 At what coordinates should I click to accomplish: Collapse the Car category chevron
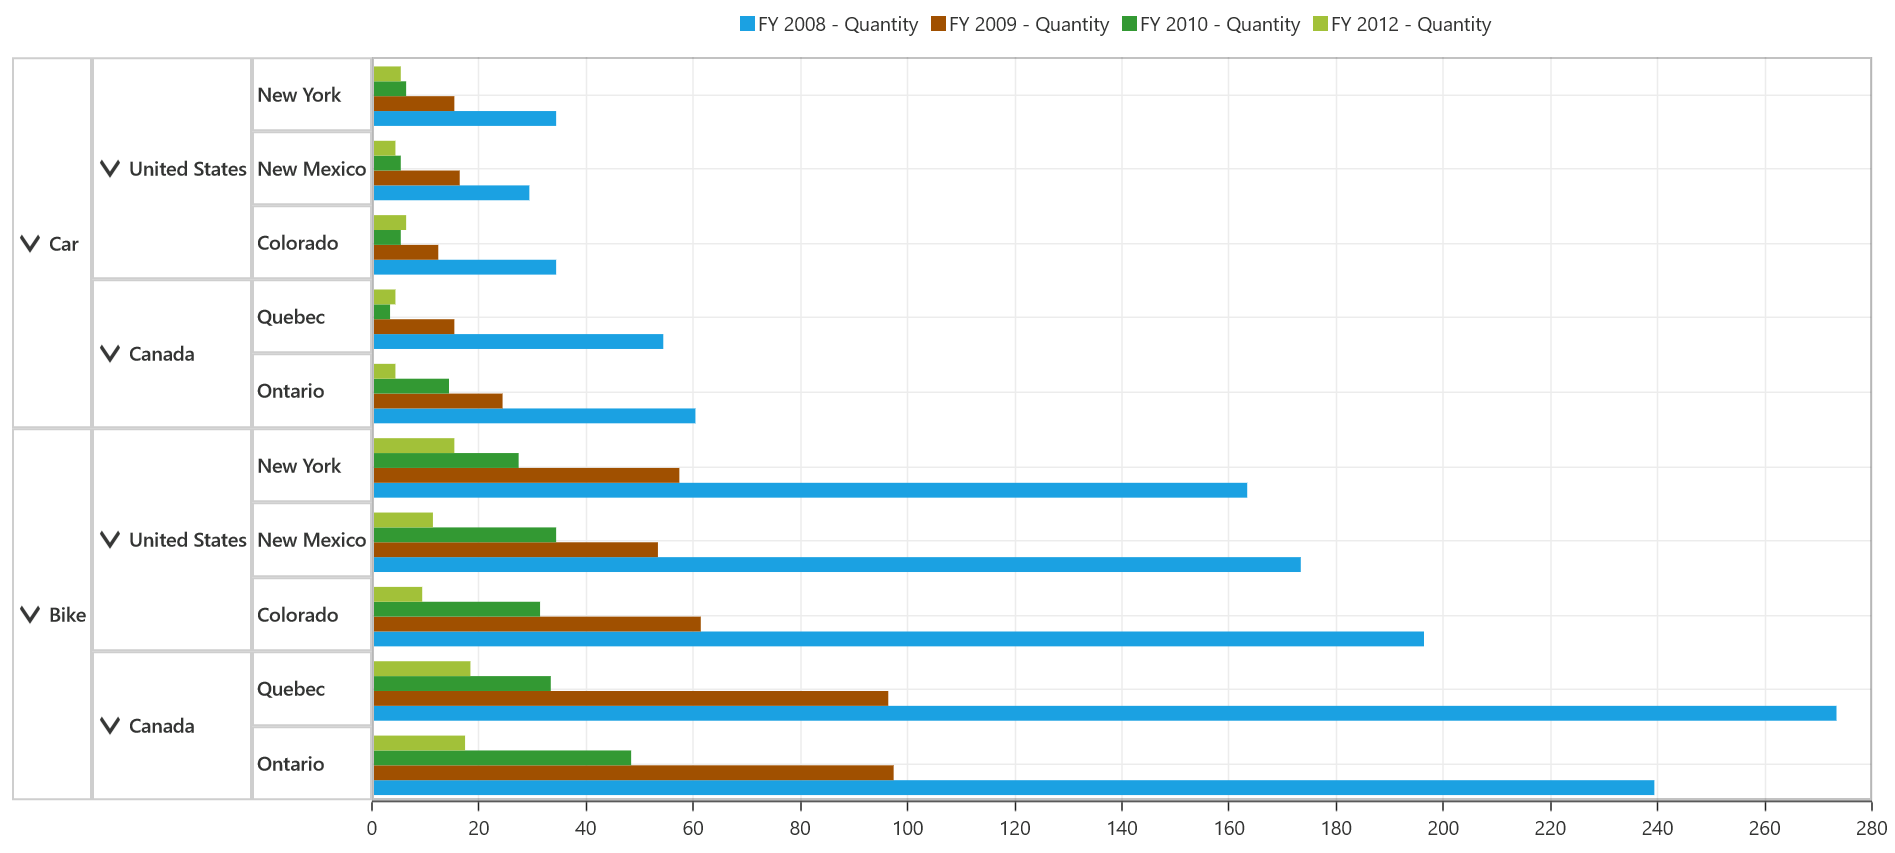pyautogui.click(x=30, y=244)
